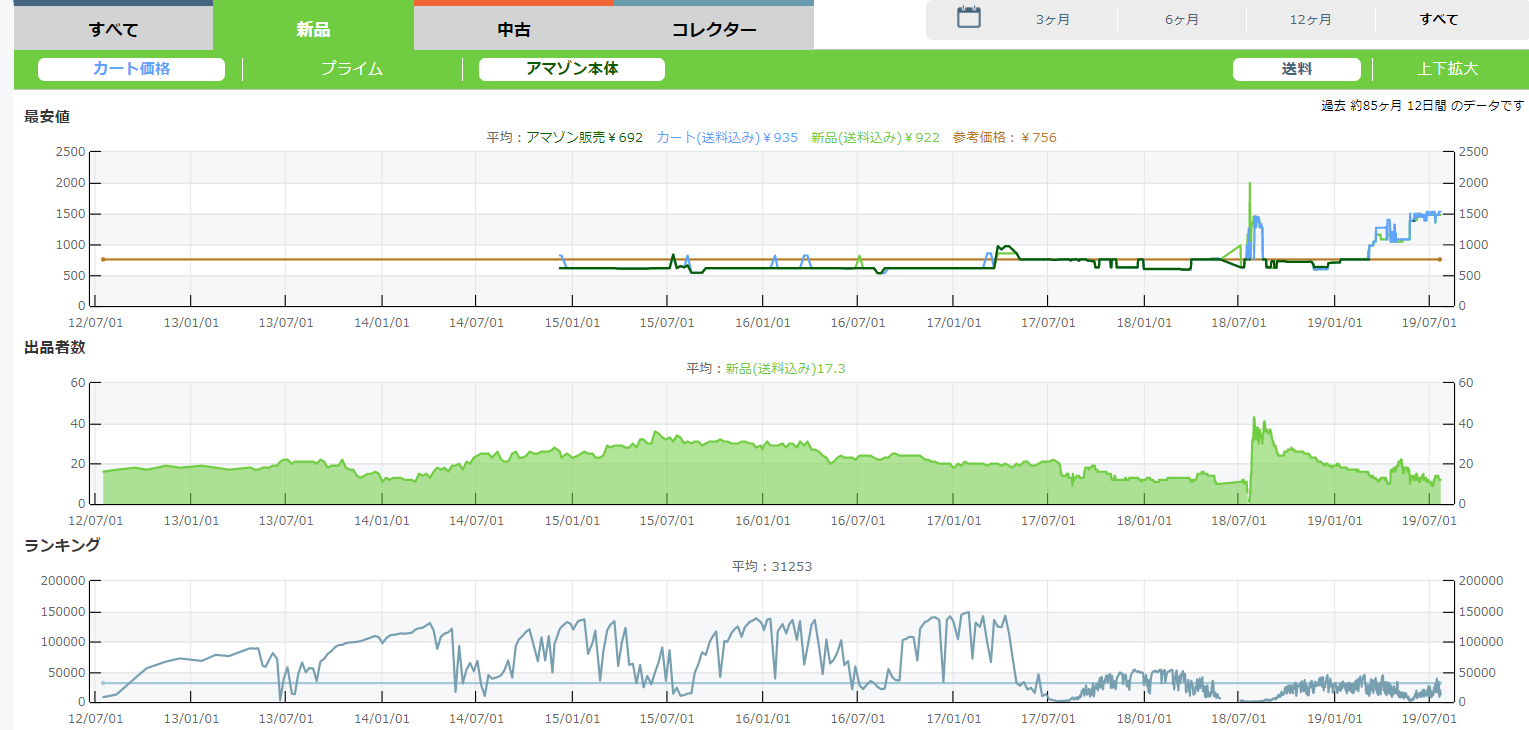Toggle the 送料 option
Image resolution: width=1529 pixels, height=730 pixels.
[1296, 69]
